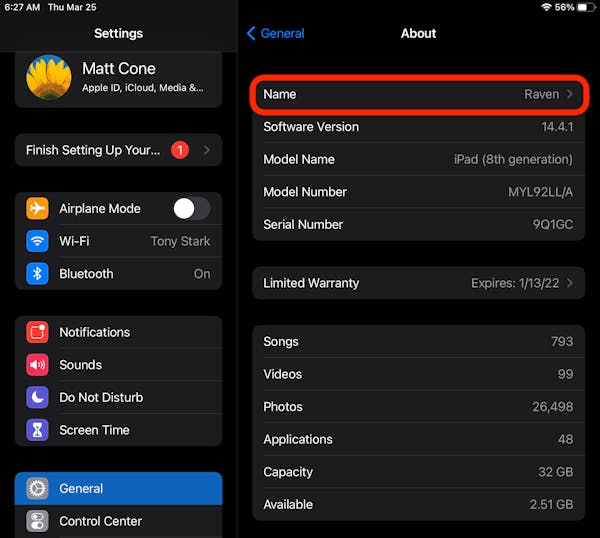Viewport: 600px width, 538px height.
Task: Expand the Name row chevron
Action: (570, 94)
